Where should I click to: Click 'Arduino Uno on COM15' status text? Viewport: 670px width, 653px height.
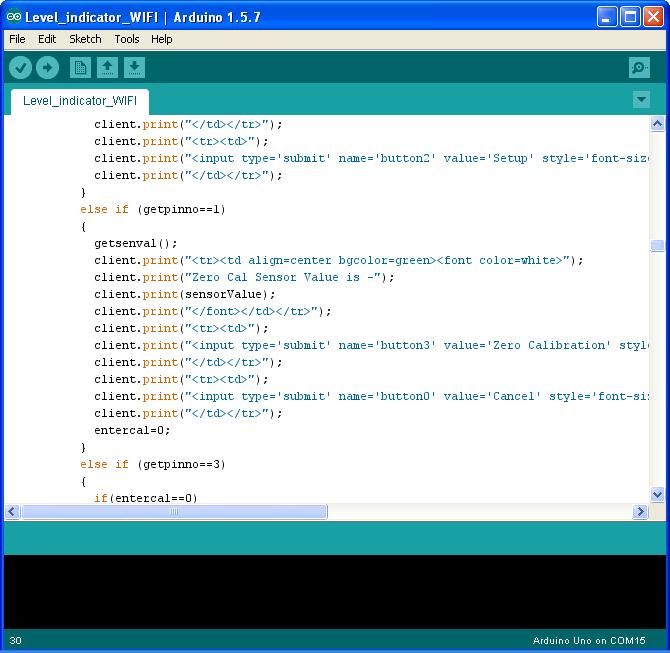click(589, 641)
